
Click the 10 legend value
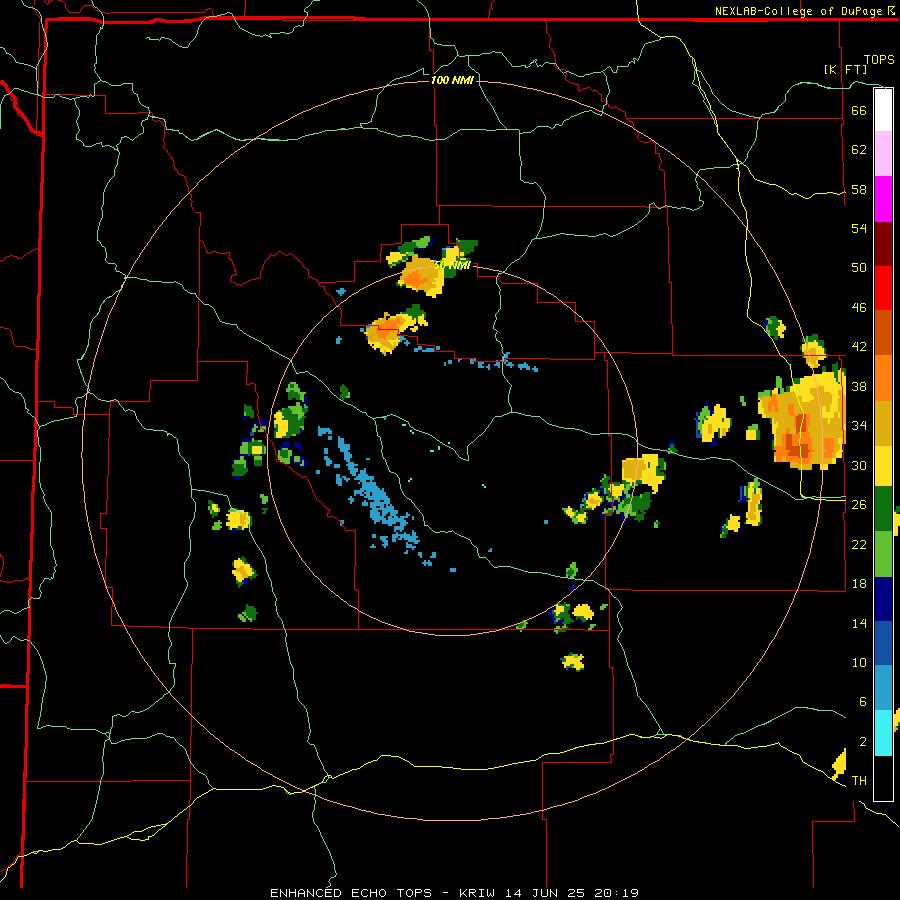(x=859, y=663)
